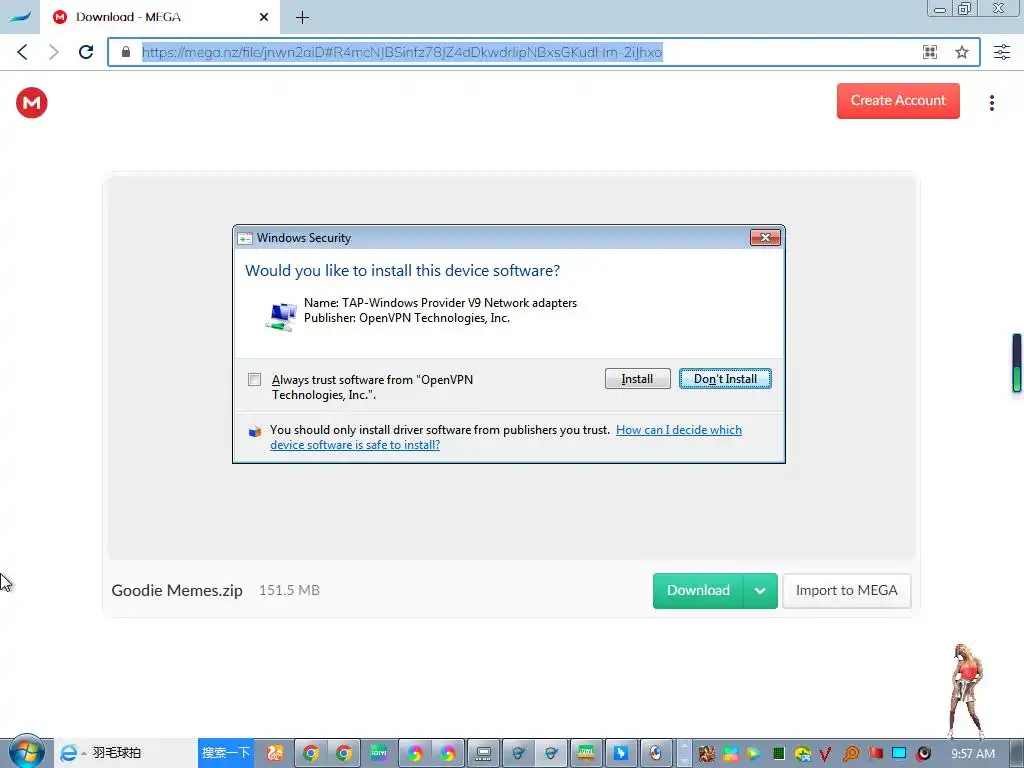The image size is (1024, 768).
Task: Click the network adapter device icon
Action: click(x=281, y=317)
